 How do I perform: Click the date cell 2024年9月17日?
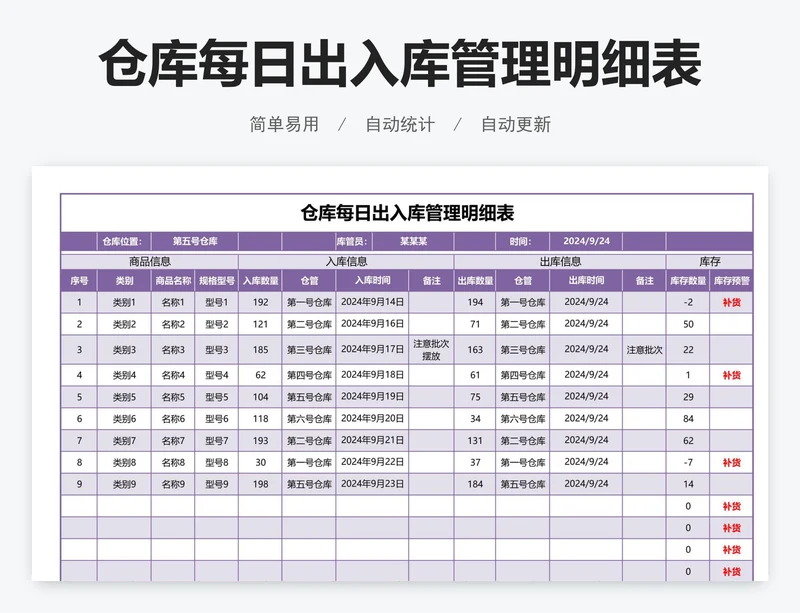pyautogui.click(x=372, y=350)
